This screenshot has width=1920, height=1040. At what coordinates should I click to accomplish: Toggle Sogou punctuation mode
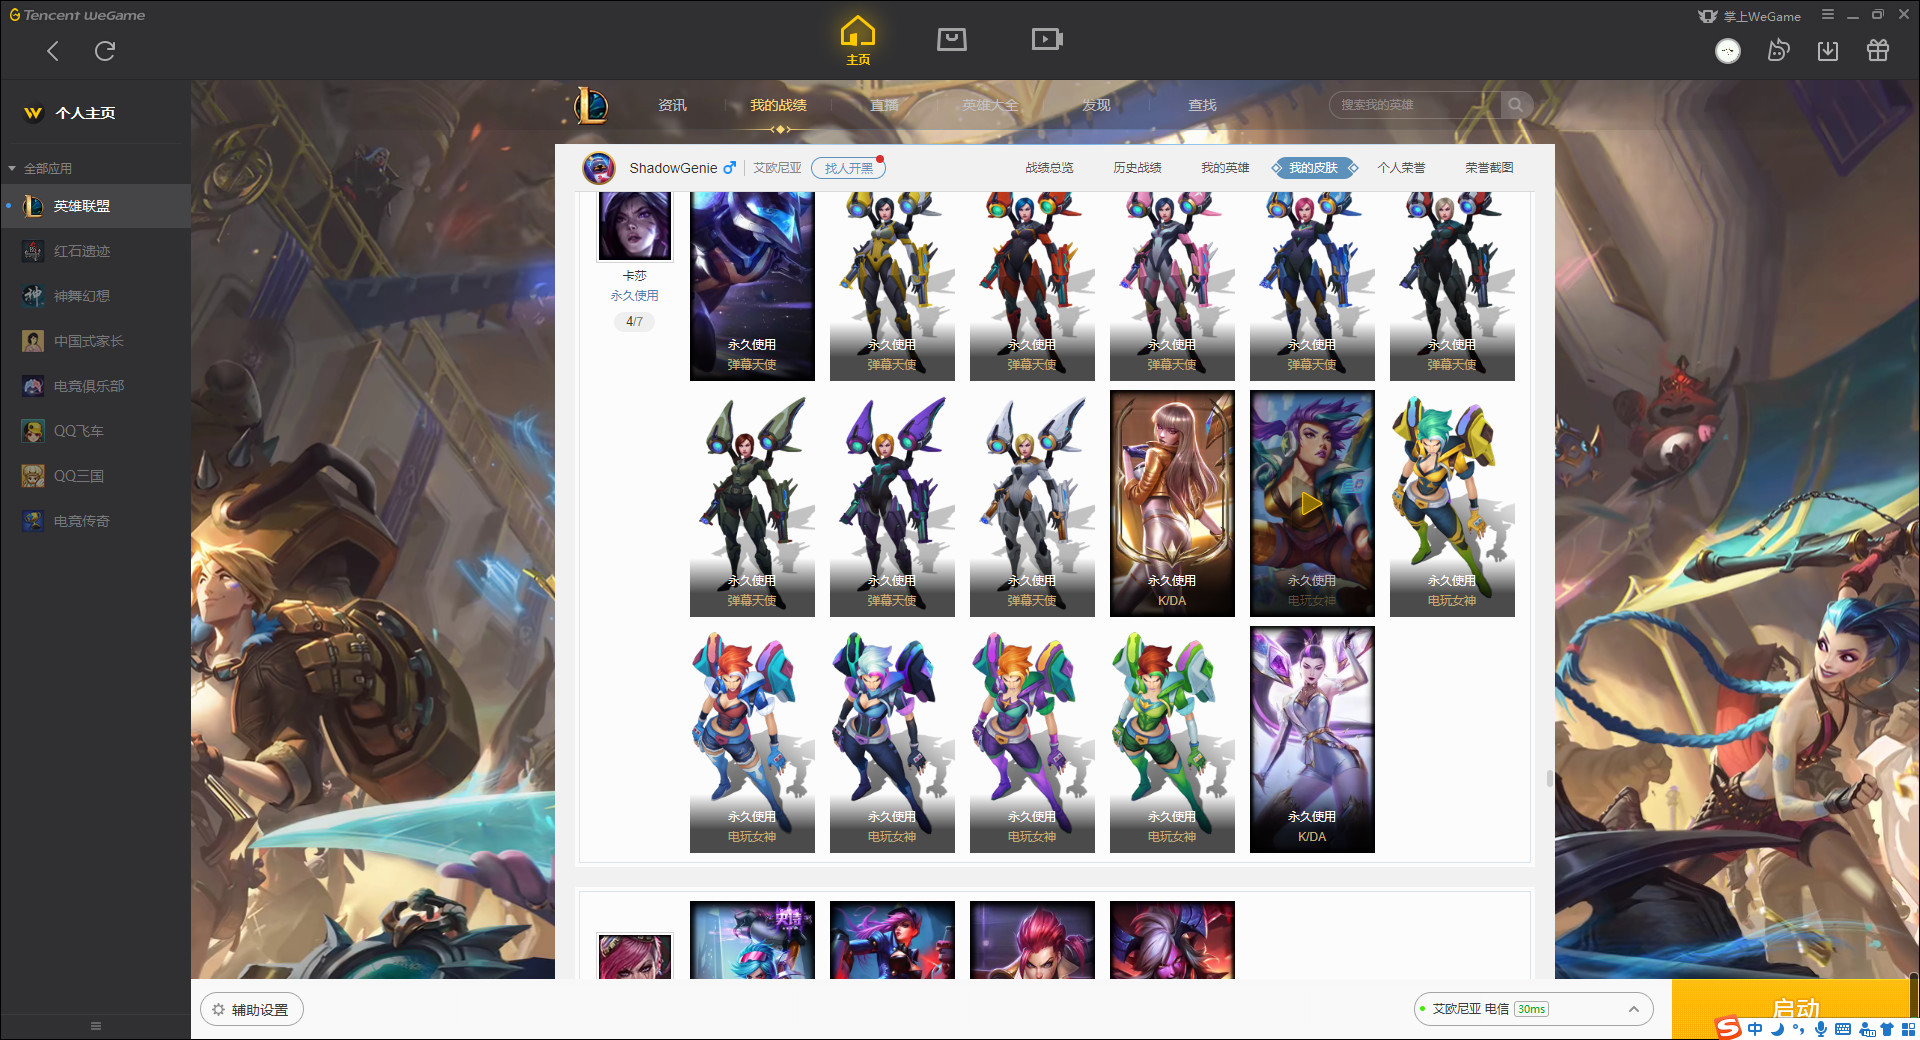point(1799,1029)
